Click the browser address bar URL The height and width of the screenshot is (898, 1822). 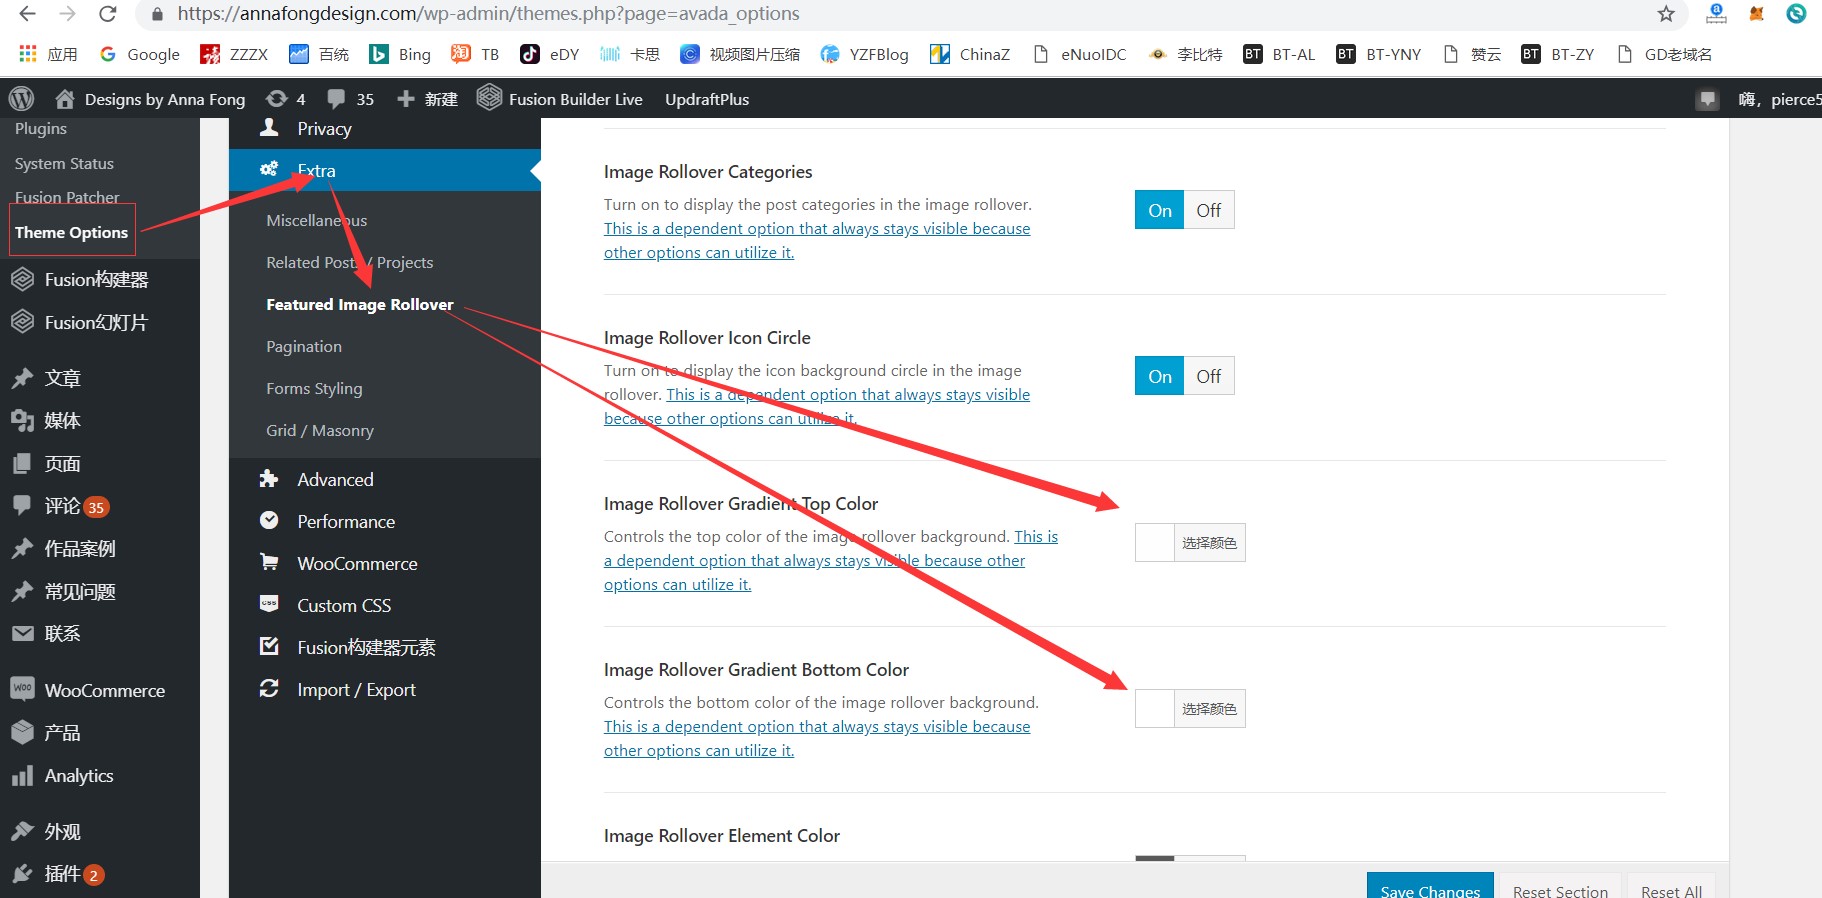(x=488, y=14)
